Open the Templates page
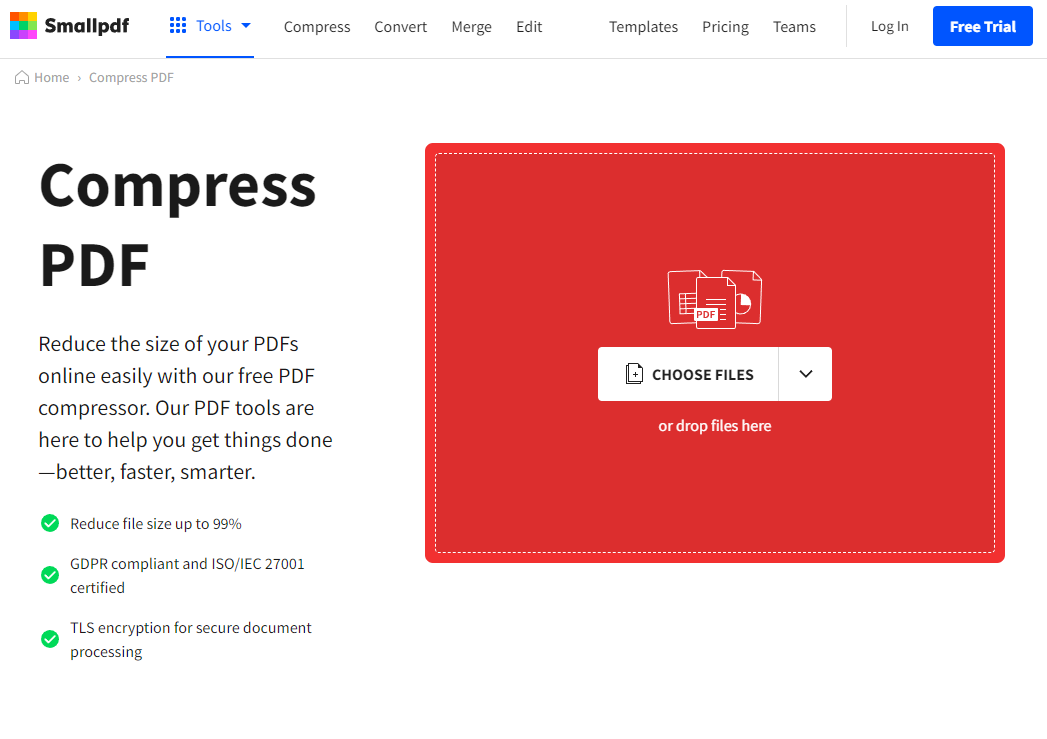The image size is (1047, 739). 643,27
